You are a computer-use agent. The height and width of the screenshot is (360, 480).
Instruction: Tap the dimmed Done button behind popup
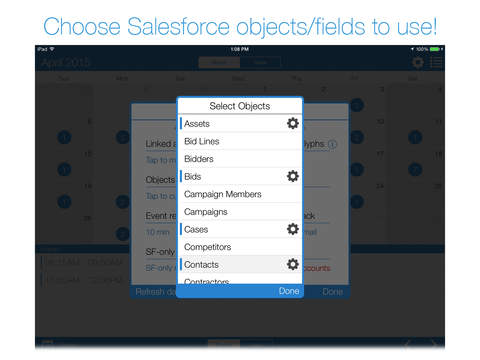[332, 292]
